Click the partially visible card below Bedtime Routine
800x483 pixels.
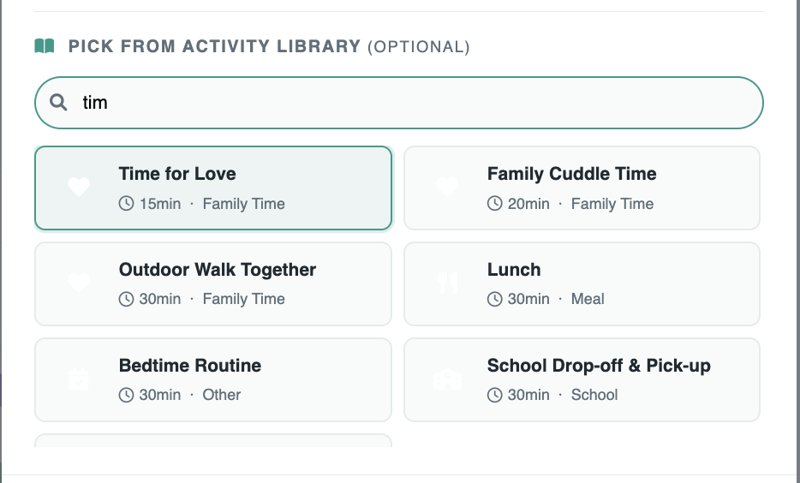tap(213, 441)
